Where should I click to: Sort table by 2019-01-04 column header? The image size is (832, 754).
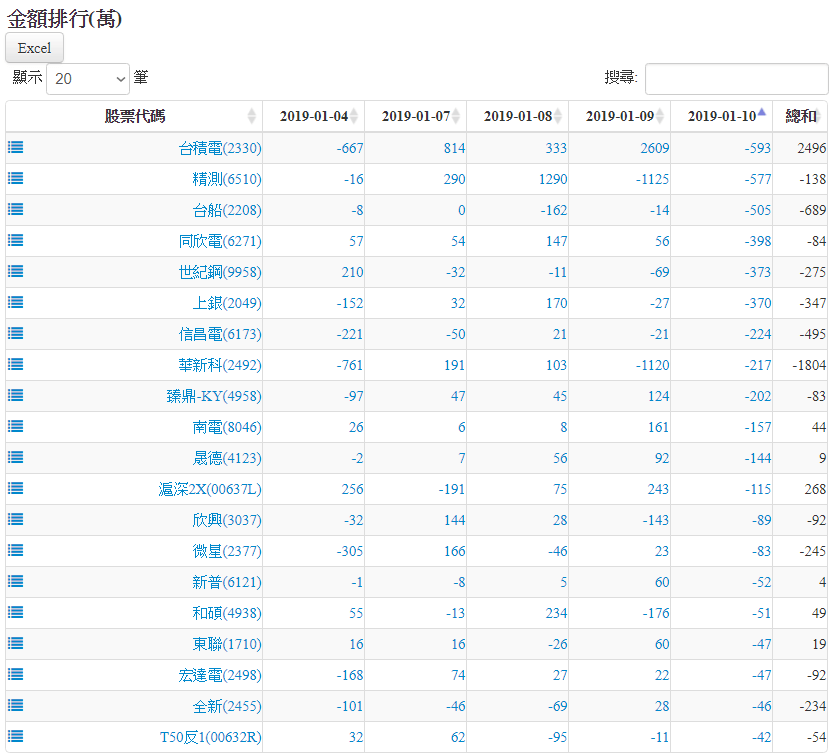[x=313, y=116]
